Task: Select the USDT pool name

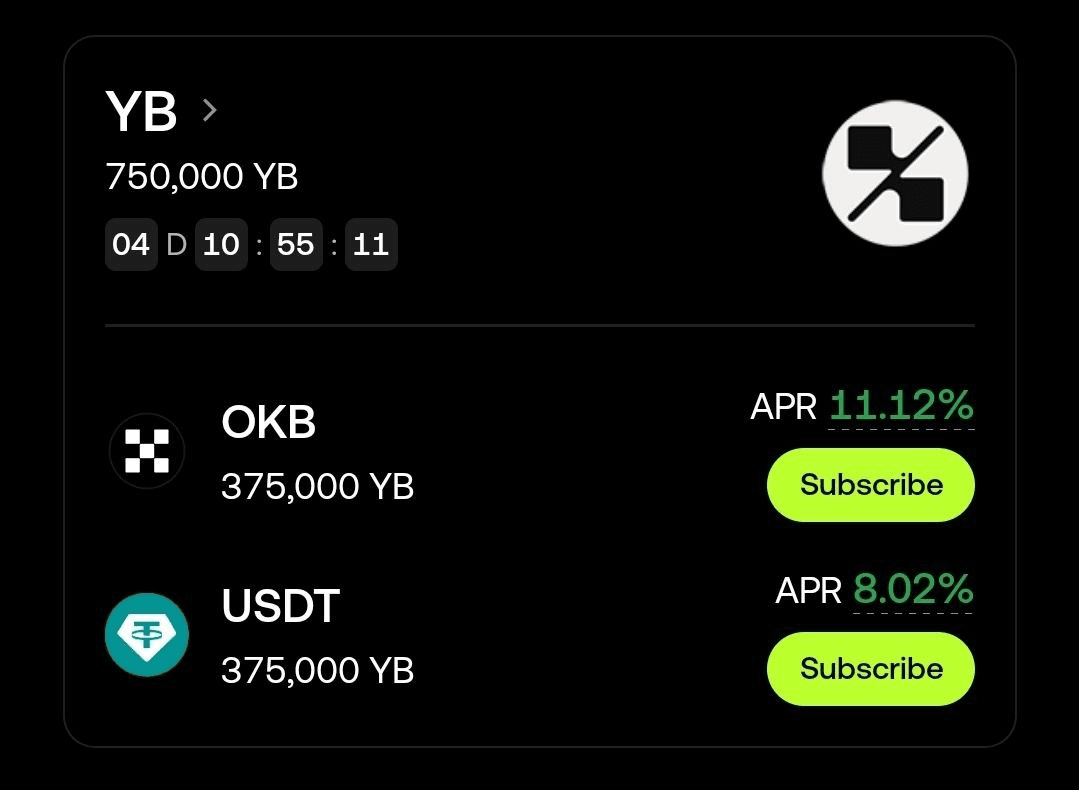Action: coord(280,607)
